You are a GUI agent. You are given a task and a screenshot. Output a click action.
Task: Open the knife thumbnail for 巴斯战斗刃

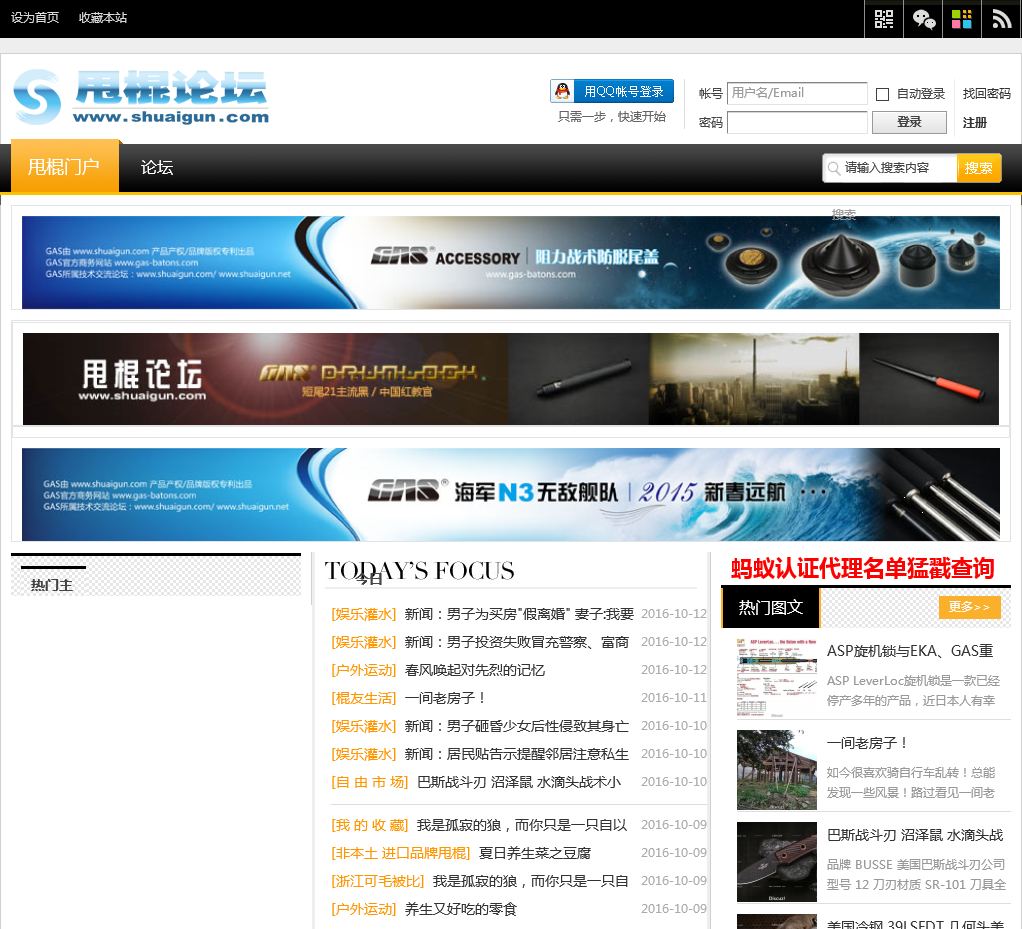click(776, 862)
